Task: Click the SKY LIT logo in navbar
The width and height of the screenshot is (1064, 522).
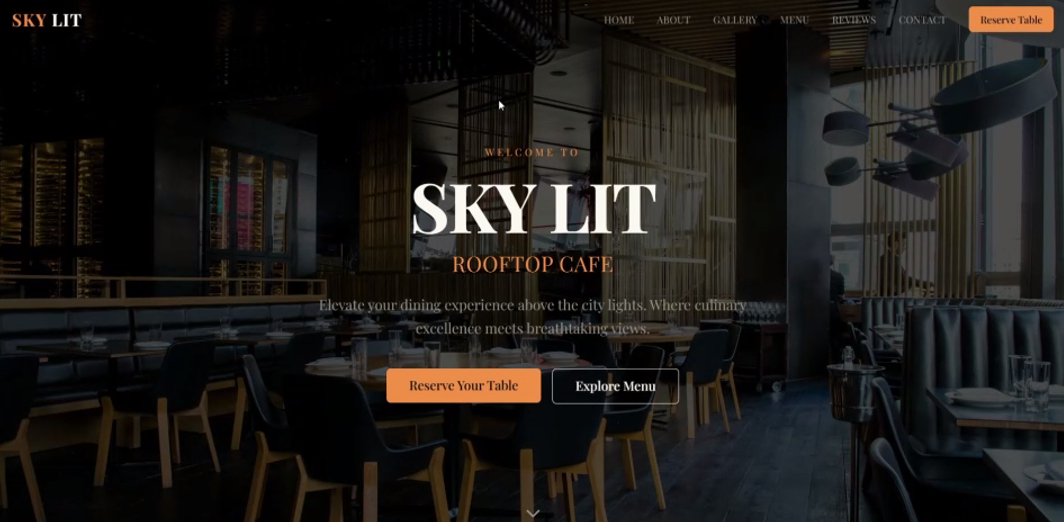Action: tap(47, 20)
